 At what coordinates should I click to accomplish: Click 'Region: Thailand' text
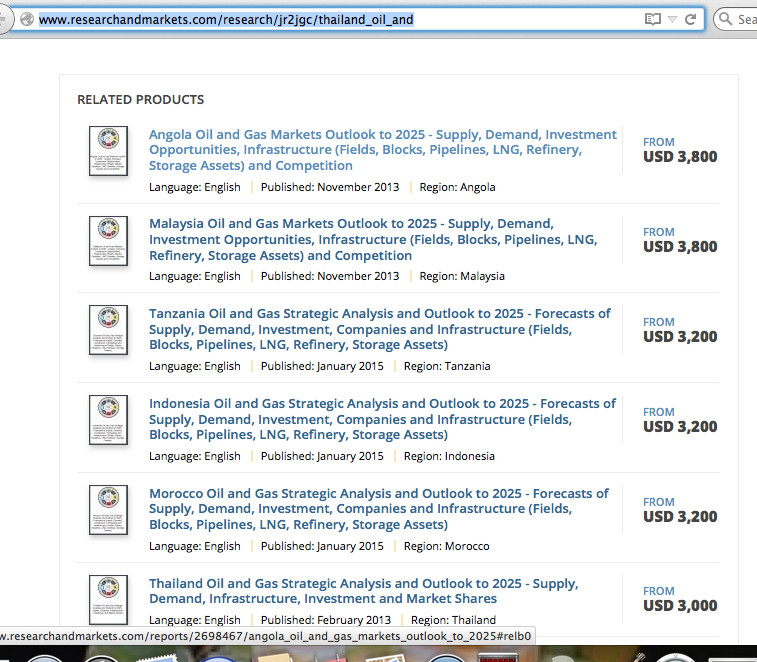pos(453,620)
